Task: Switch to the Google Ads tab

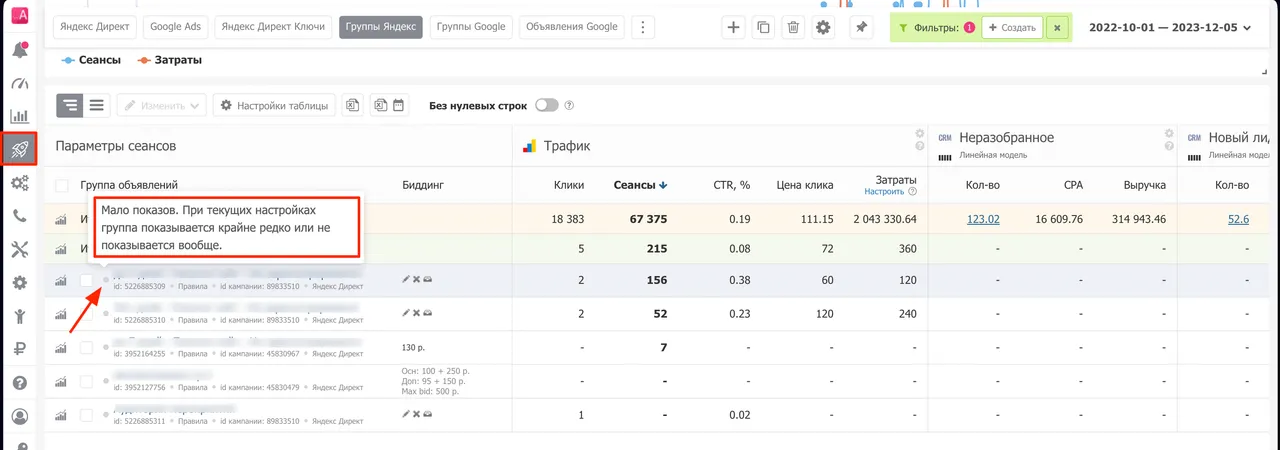Action: 176,27
